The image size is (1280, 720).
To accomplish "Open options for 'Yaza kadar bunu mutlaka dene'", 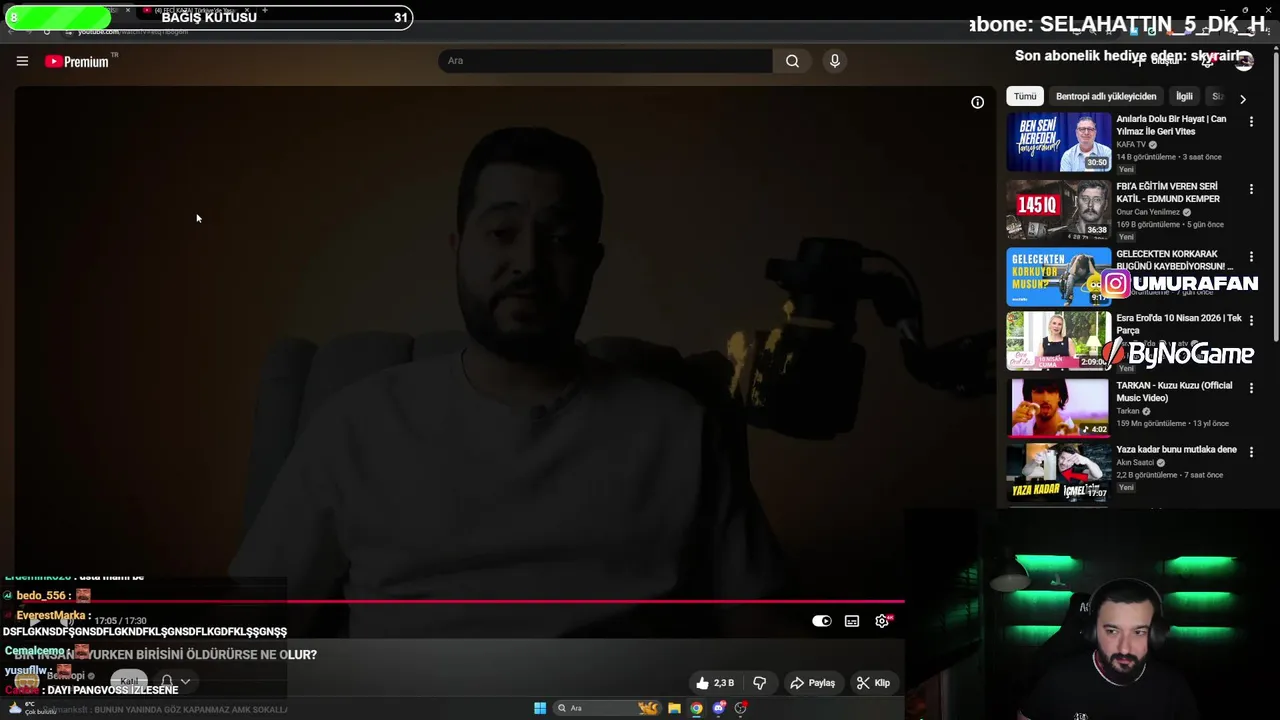I will pyautogui.click(x=1251, y=452).
